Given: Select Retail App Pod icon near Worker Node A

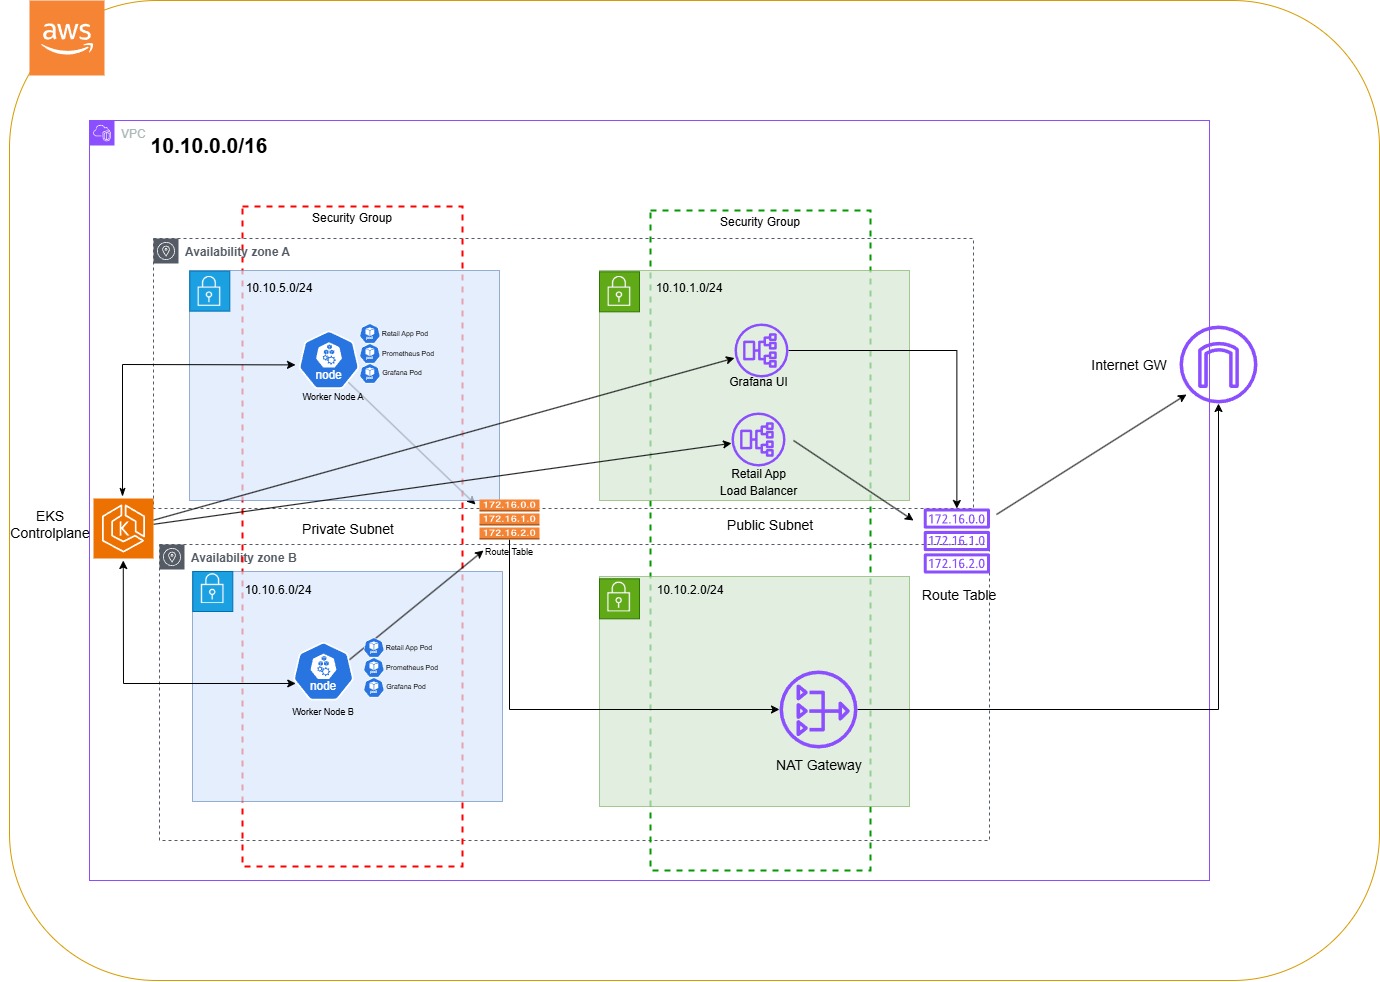Looking at the screenshot, I should click(x=369, y=333).
